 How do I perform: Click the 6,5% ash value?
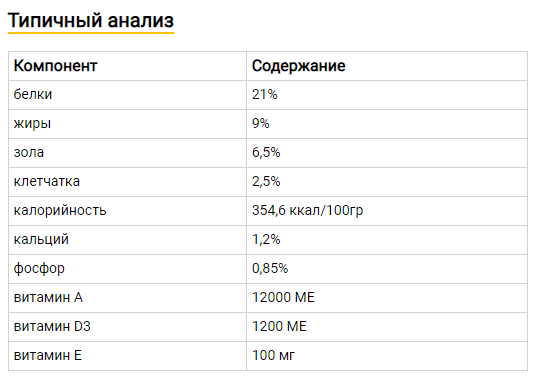pyautogui.click(x=266, y=153)
